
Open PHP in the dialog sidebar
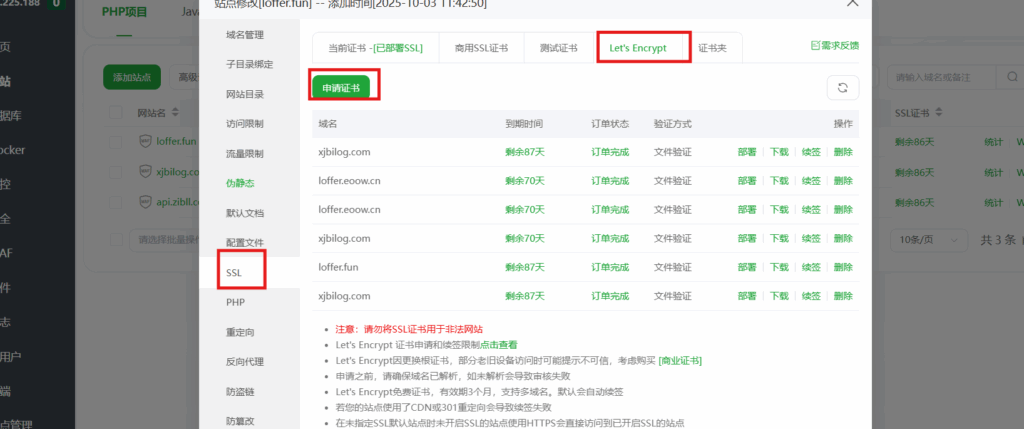[235, 303]
